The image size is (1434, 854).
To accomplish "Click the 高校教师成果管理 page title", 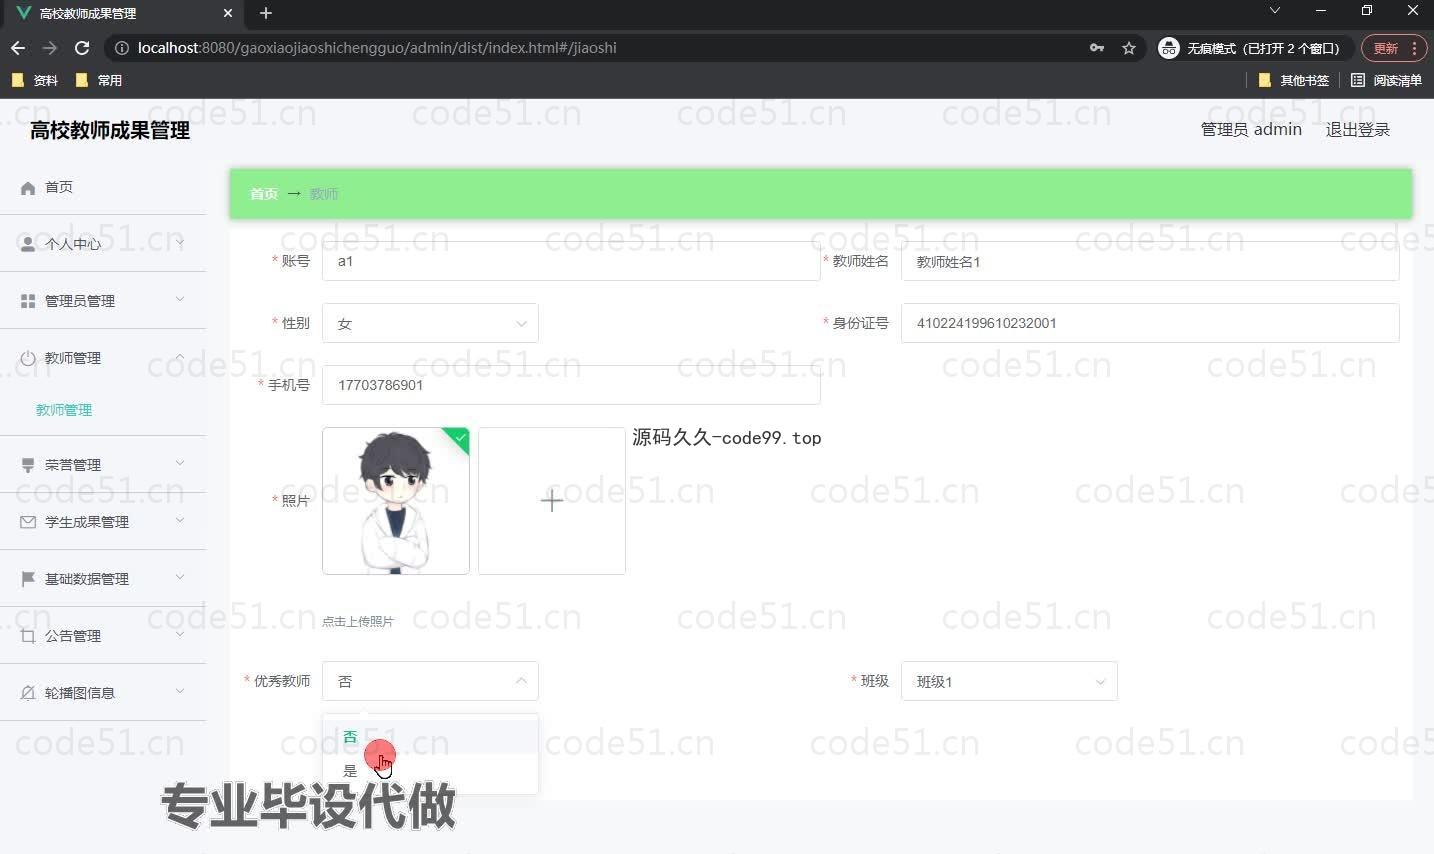I will [110, 130].
